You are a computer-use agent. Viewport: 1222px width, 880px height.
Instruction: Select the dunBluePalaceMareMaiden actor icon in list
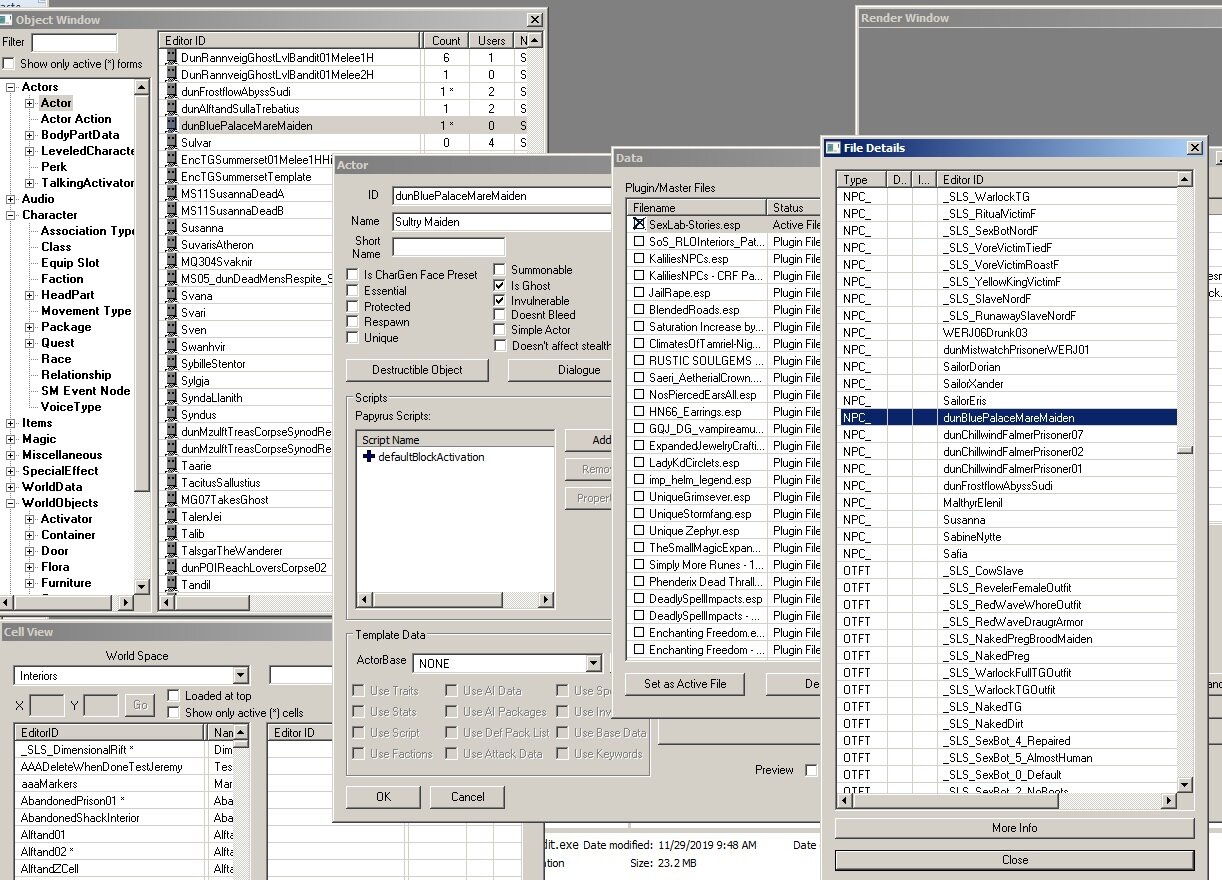tap(169, 126)
